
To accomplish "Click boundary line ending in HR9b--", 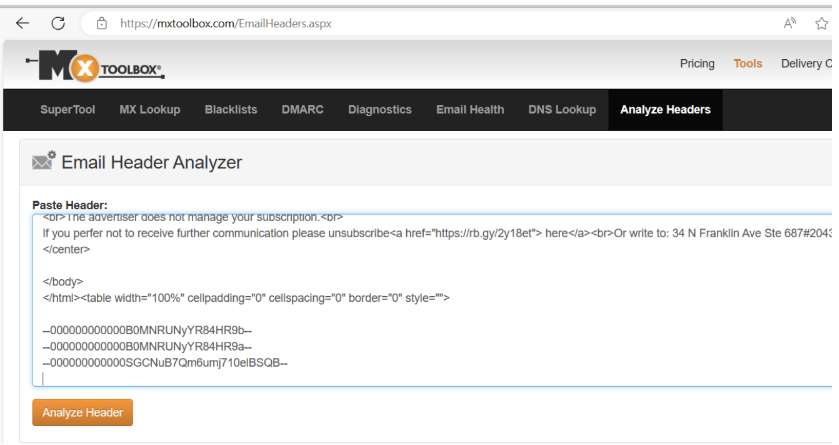I will (x=147, y=331).
